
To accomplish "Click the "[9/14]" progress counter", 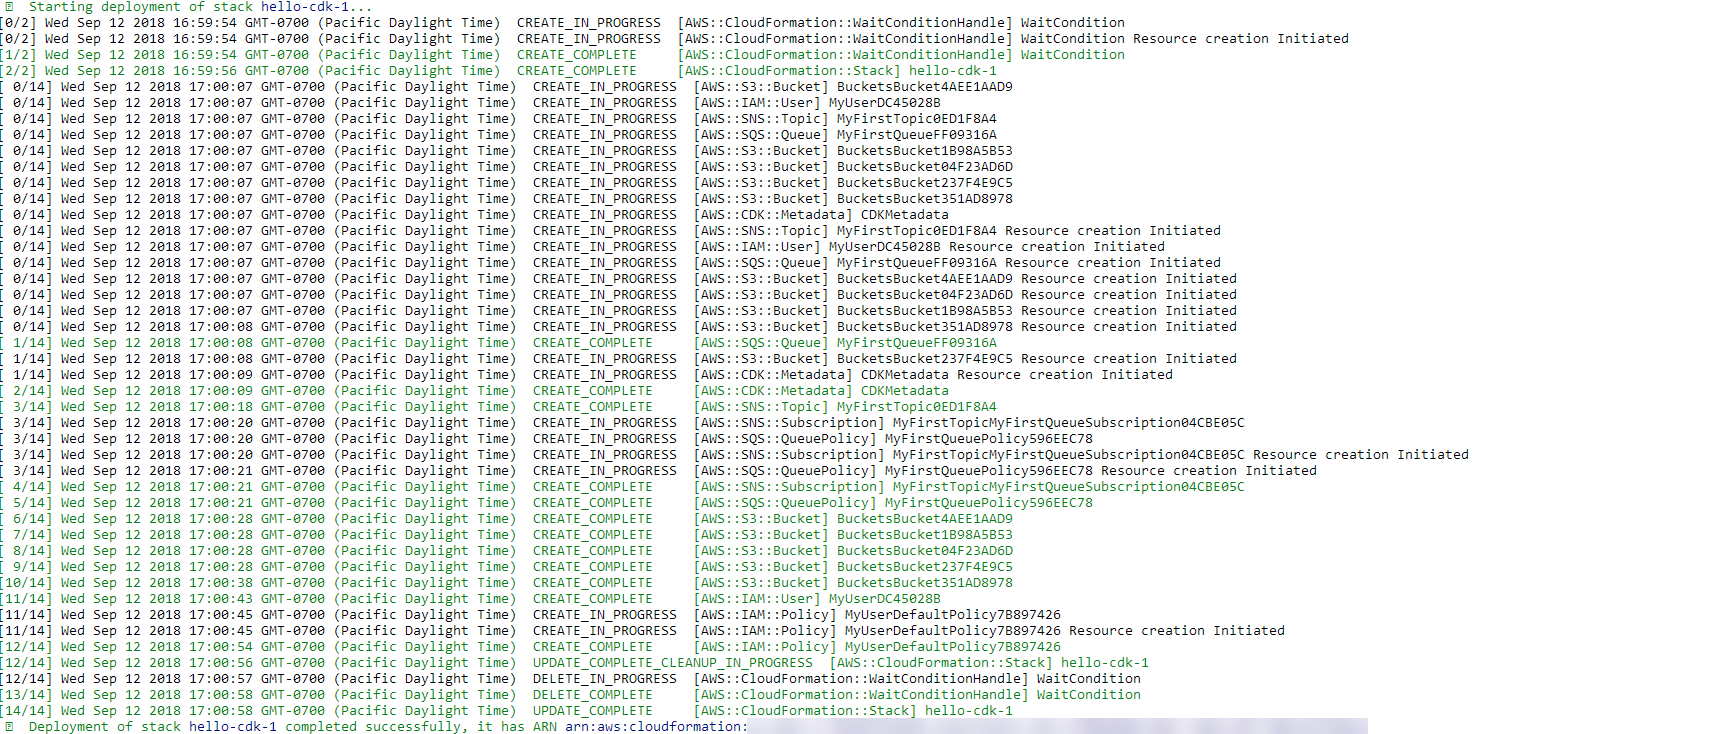I will click(26, 567).
